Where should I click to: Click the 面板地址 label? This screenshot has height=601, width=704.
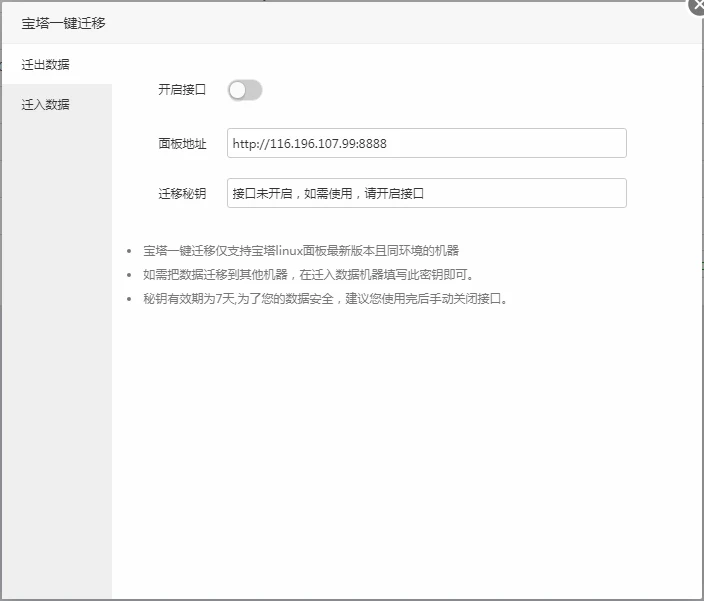click(x=182, y=144)
